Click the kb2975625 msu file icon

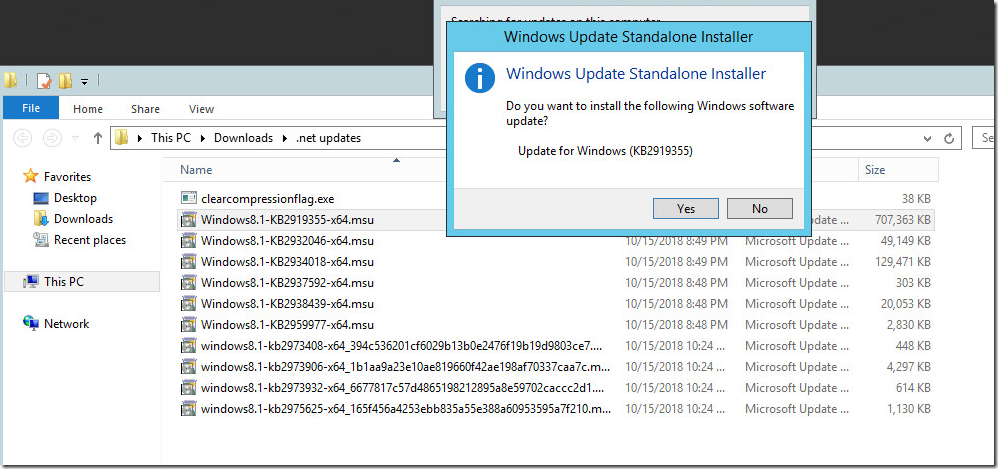point(188,409)
